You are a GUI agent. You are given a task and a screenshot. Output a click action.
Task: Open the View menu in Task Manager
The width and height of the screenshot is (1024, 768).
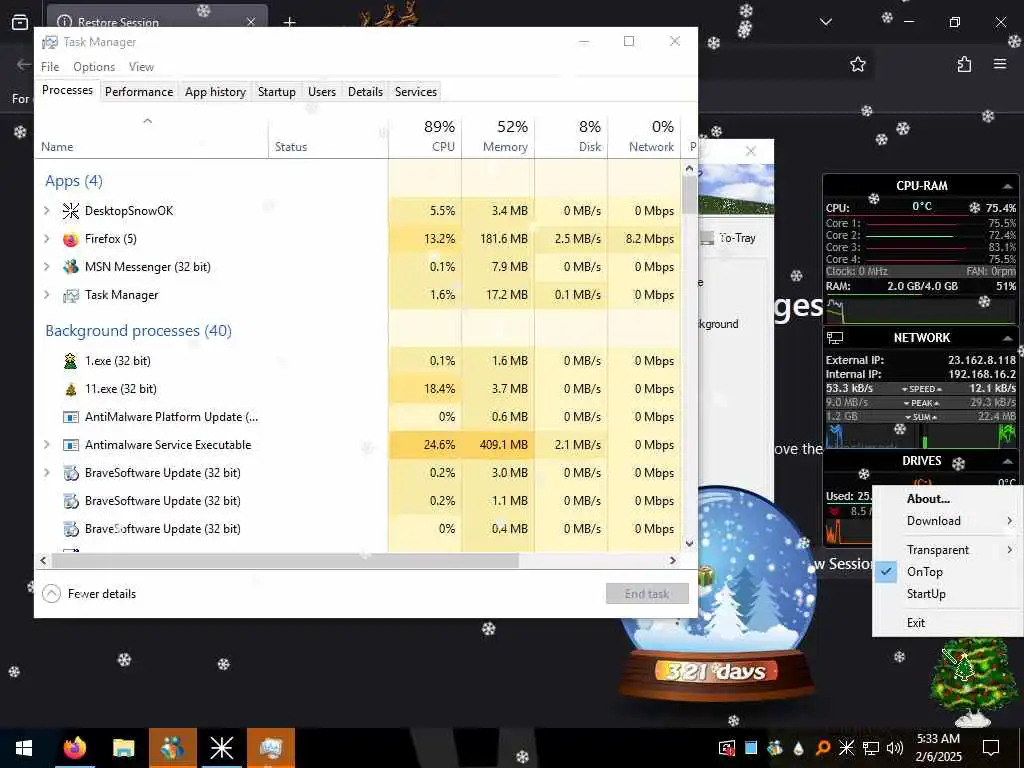point(141,67)
